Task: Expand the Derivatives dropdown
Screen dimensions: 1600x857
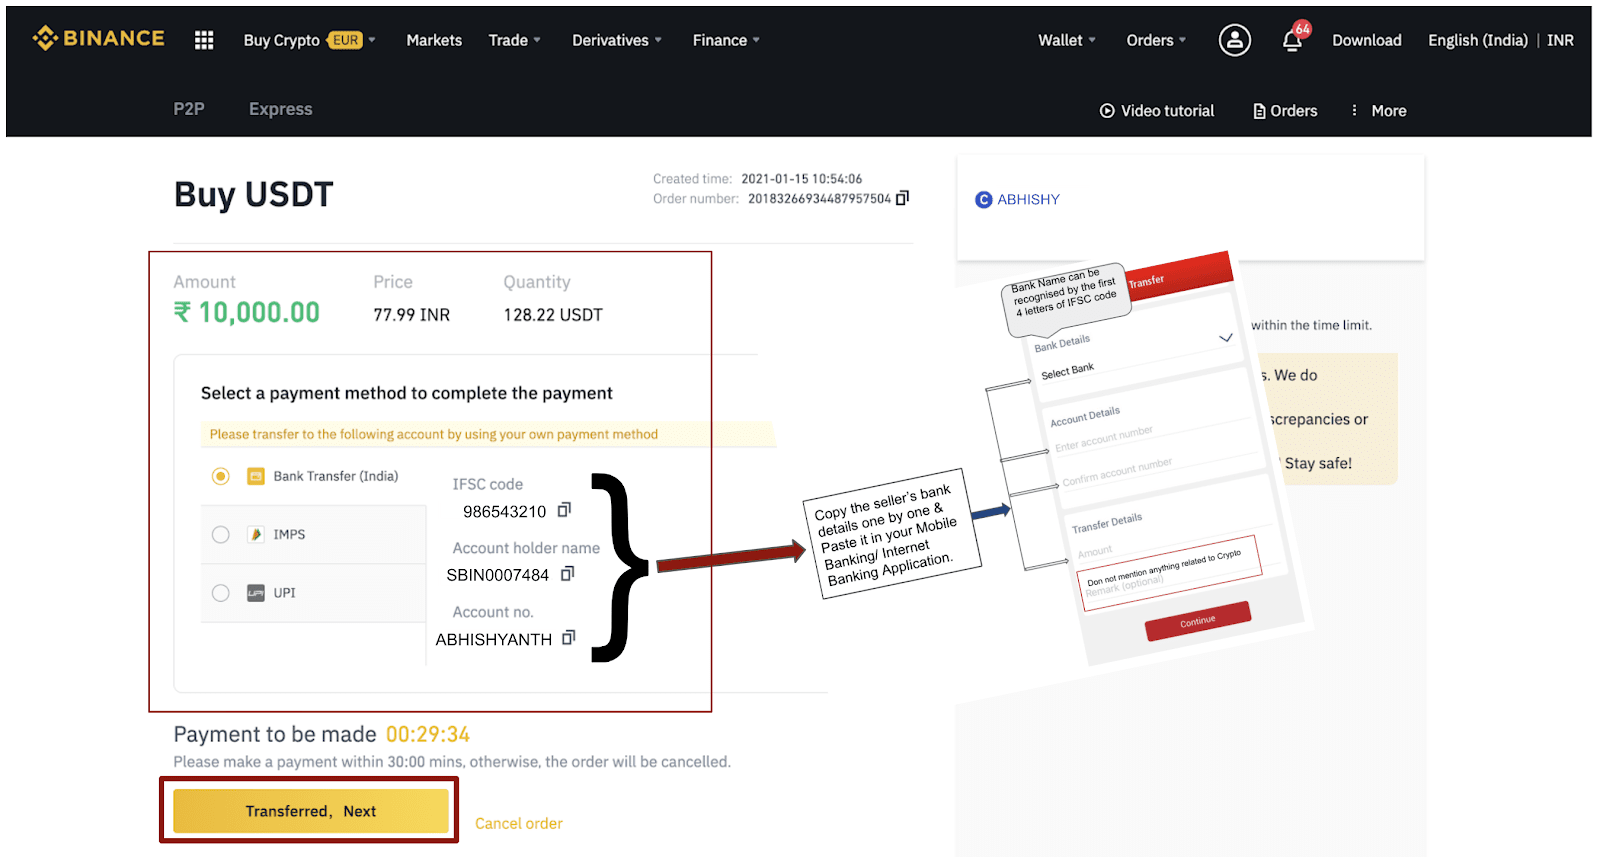Action: [658, 40]
